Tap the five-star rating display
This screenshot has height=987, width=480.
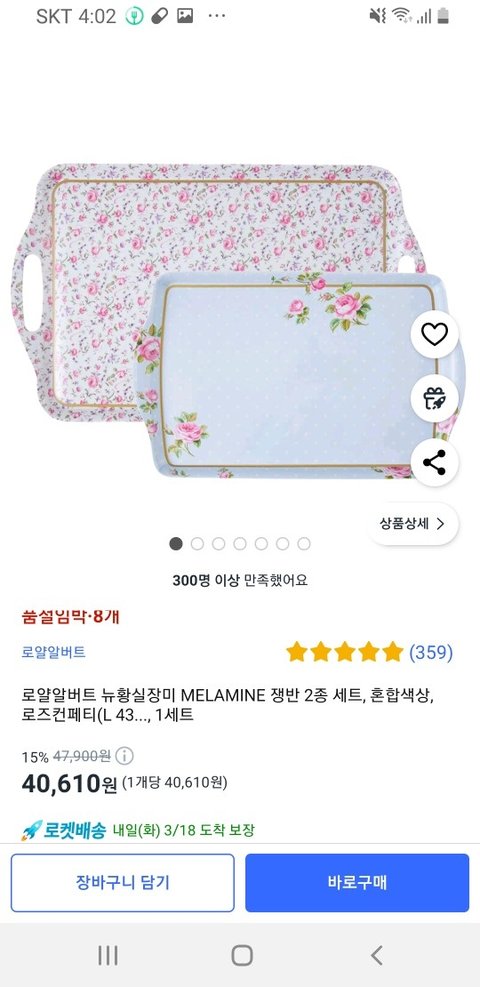pyautogui.click(x=345, y=652)
